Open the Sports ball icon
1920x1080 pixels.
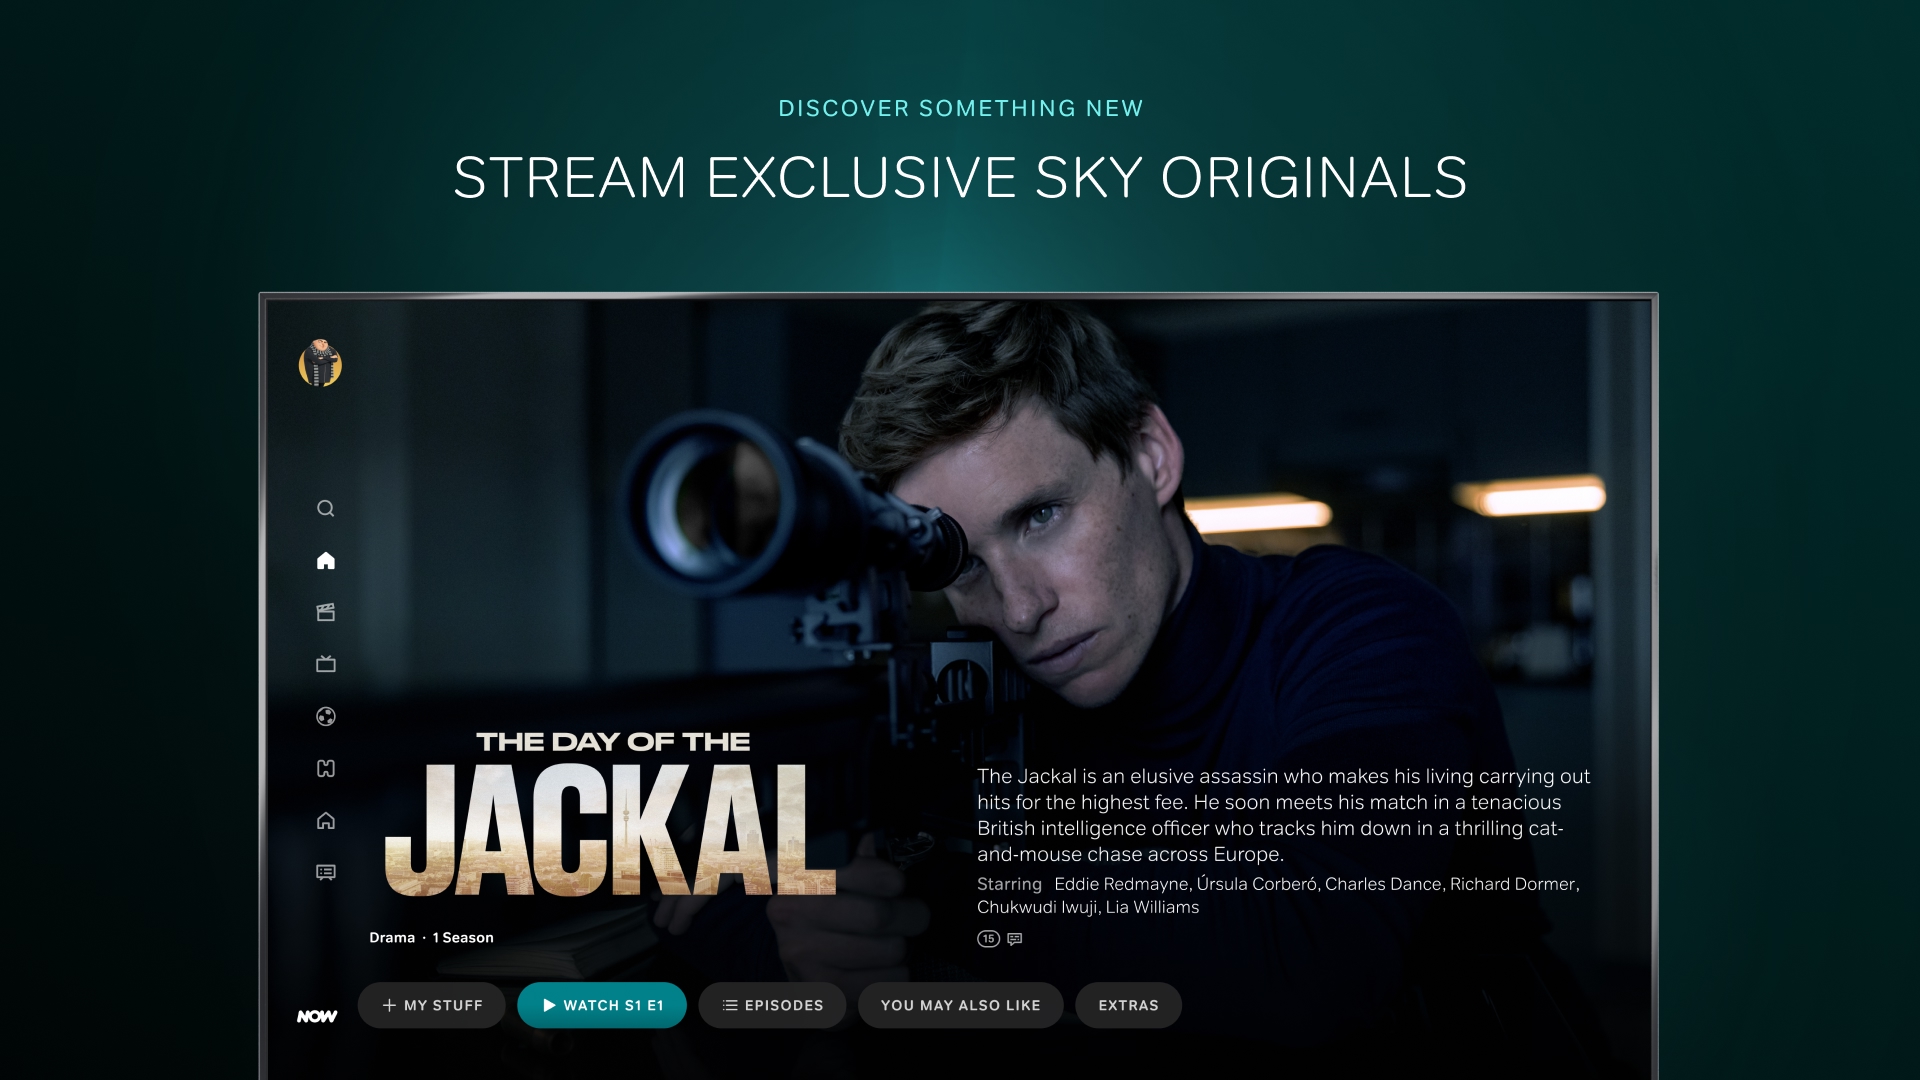point(326,716)
